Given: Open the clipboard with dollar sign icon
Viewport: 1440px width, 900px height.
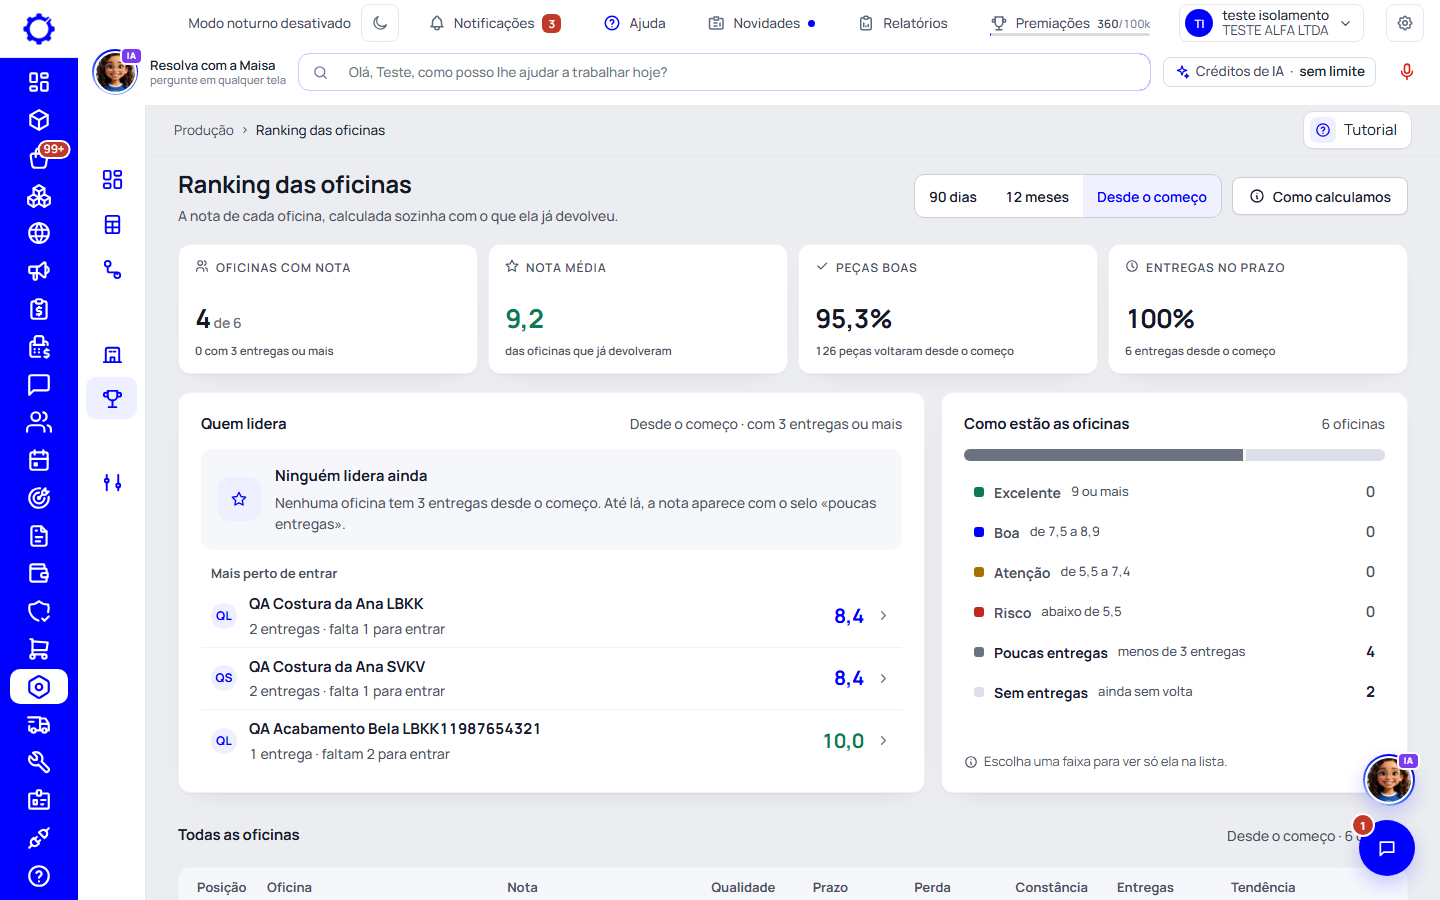Looking at the screenshot, I should pos(39,309).
